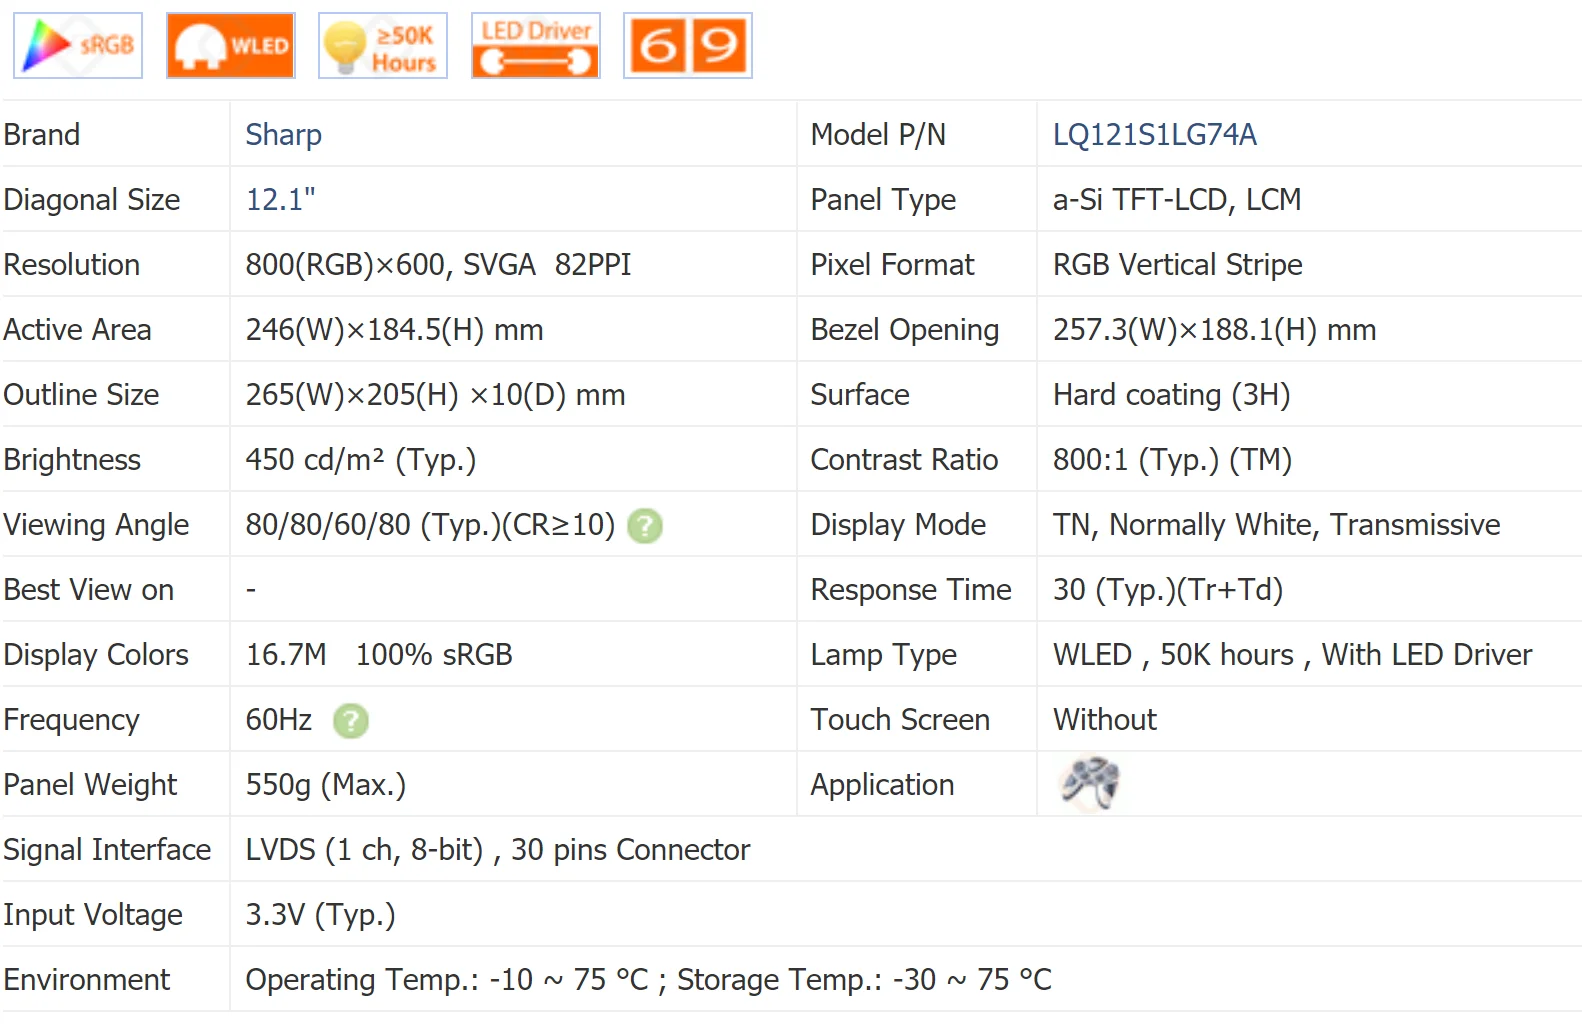Click the 'Viewing Angle' row label

(x=97, y=525)
